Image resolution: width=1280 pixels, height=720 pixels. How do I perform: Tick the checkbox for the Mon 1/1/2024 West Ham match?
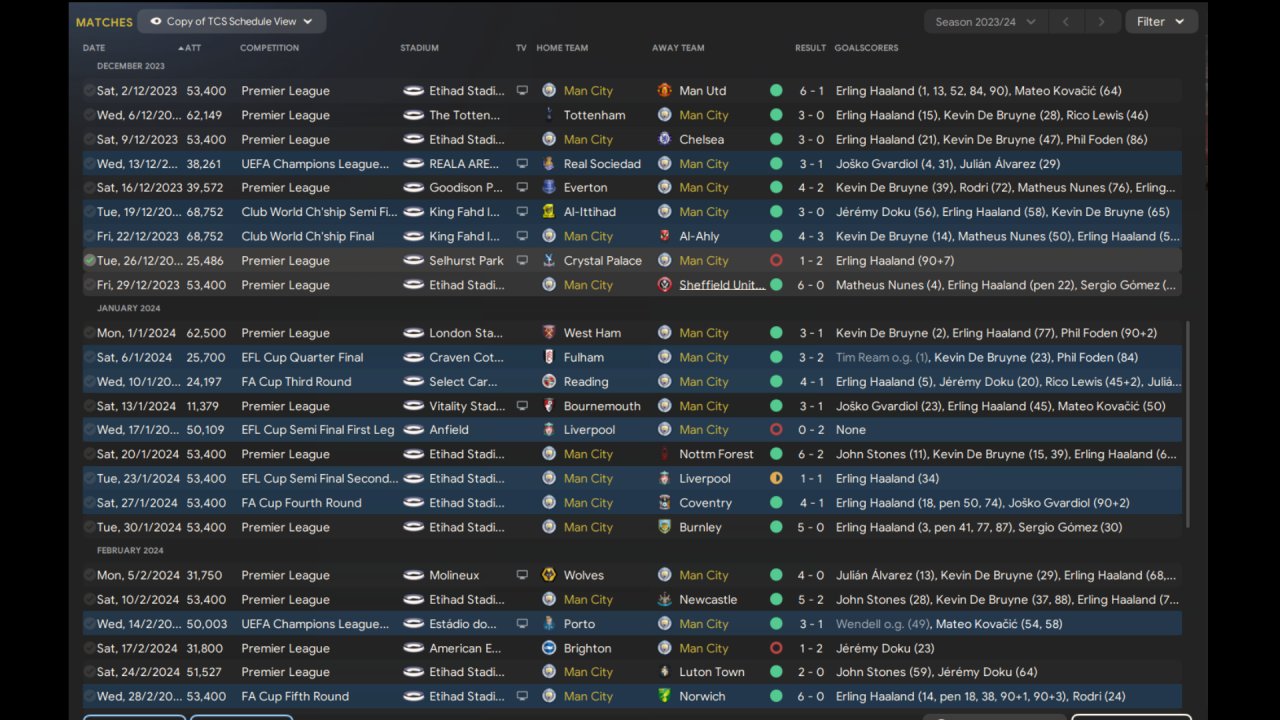89,334
